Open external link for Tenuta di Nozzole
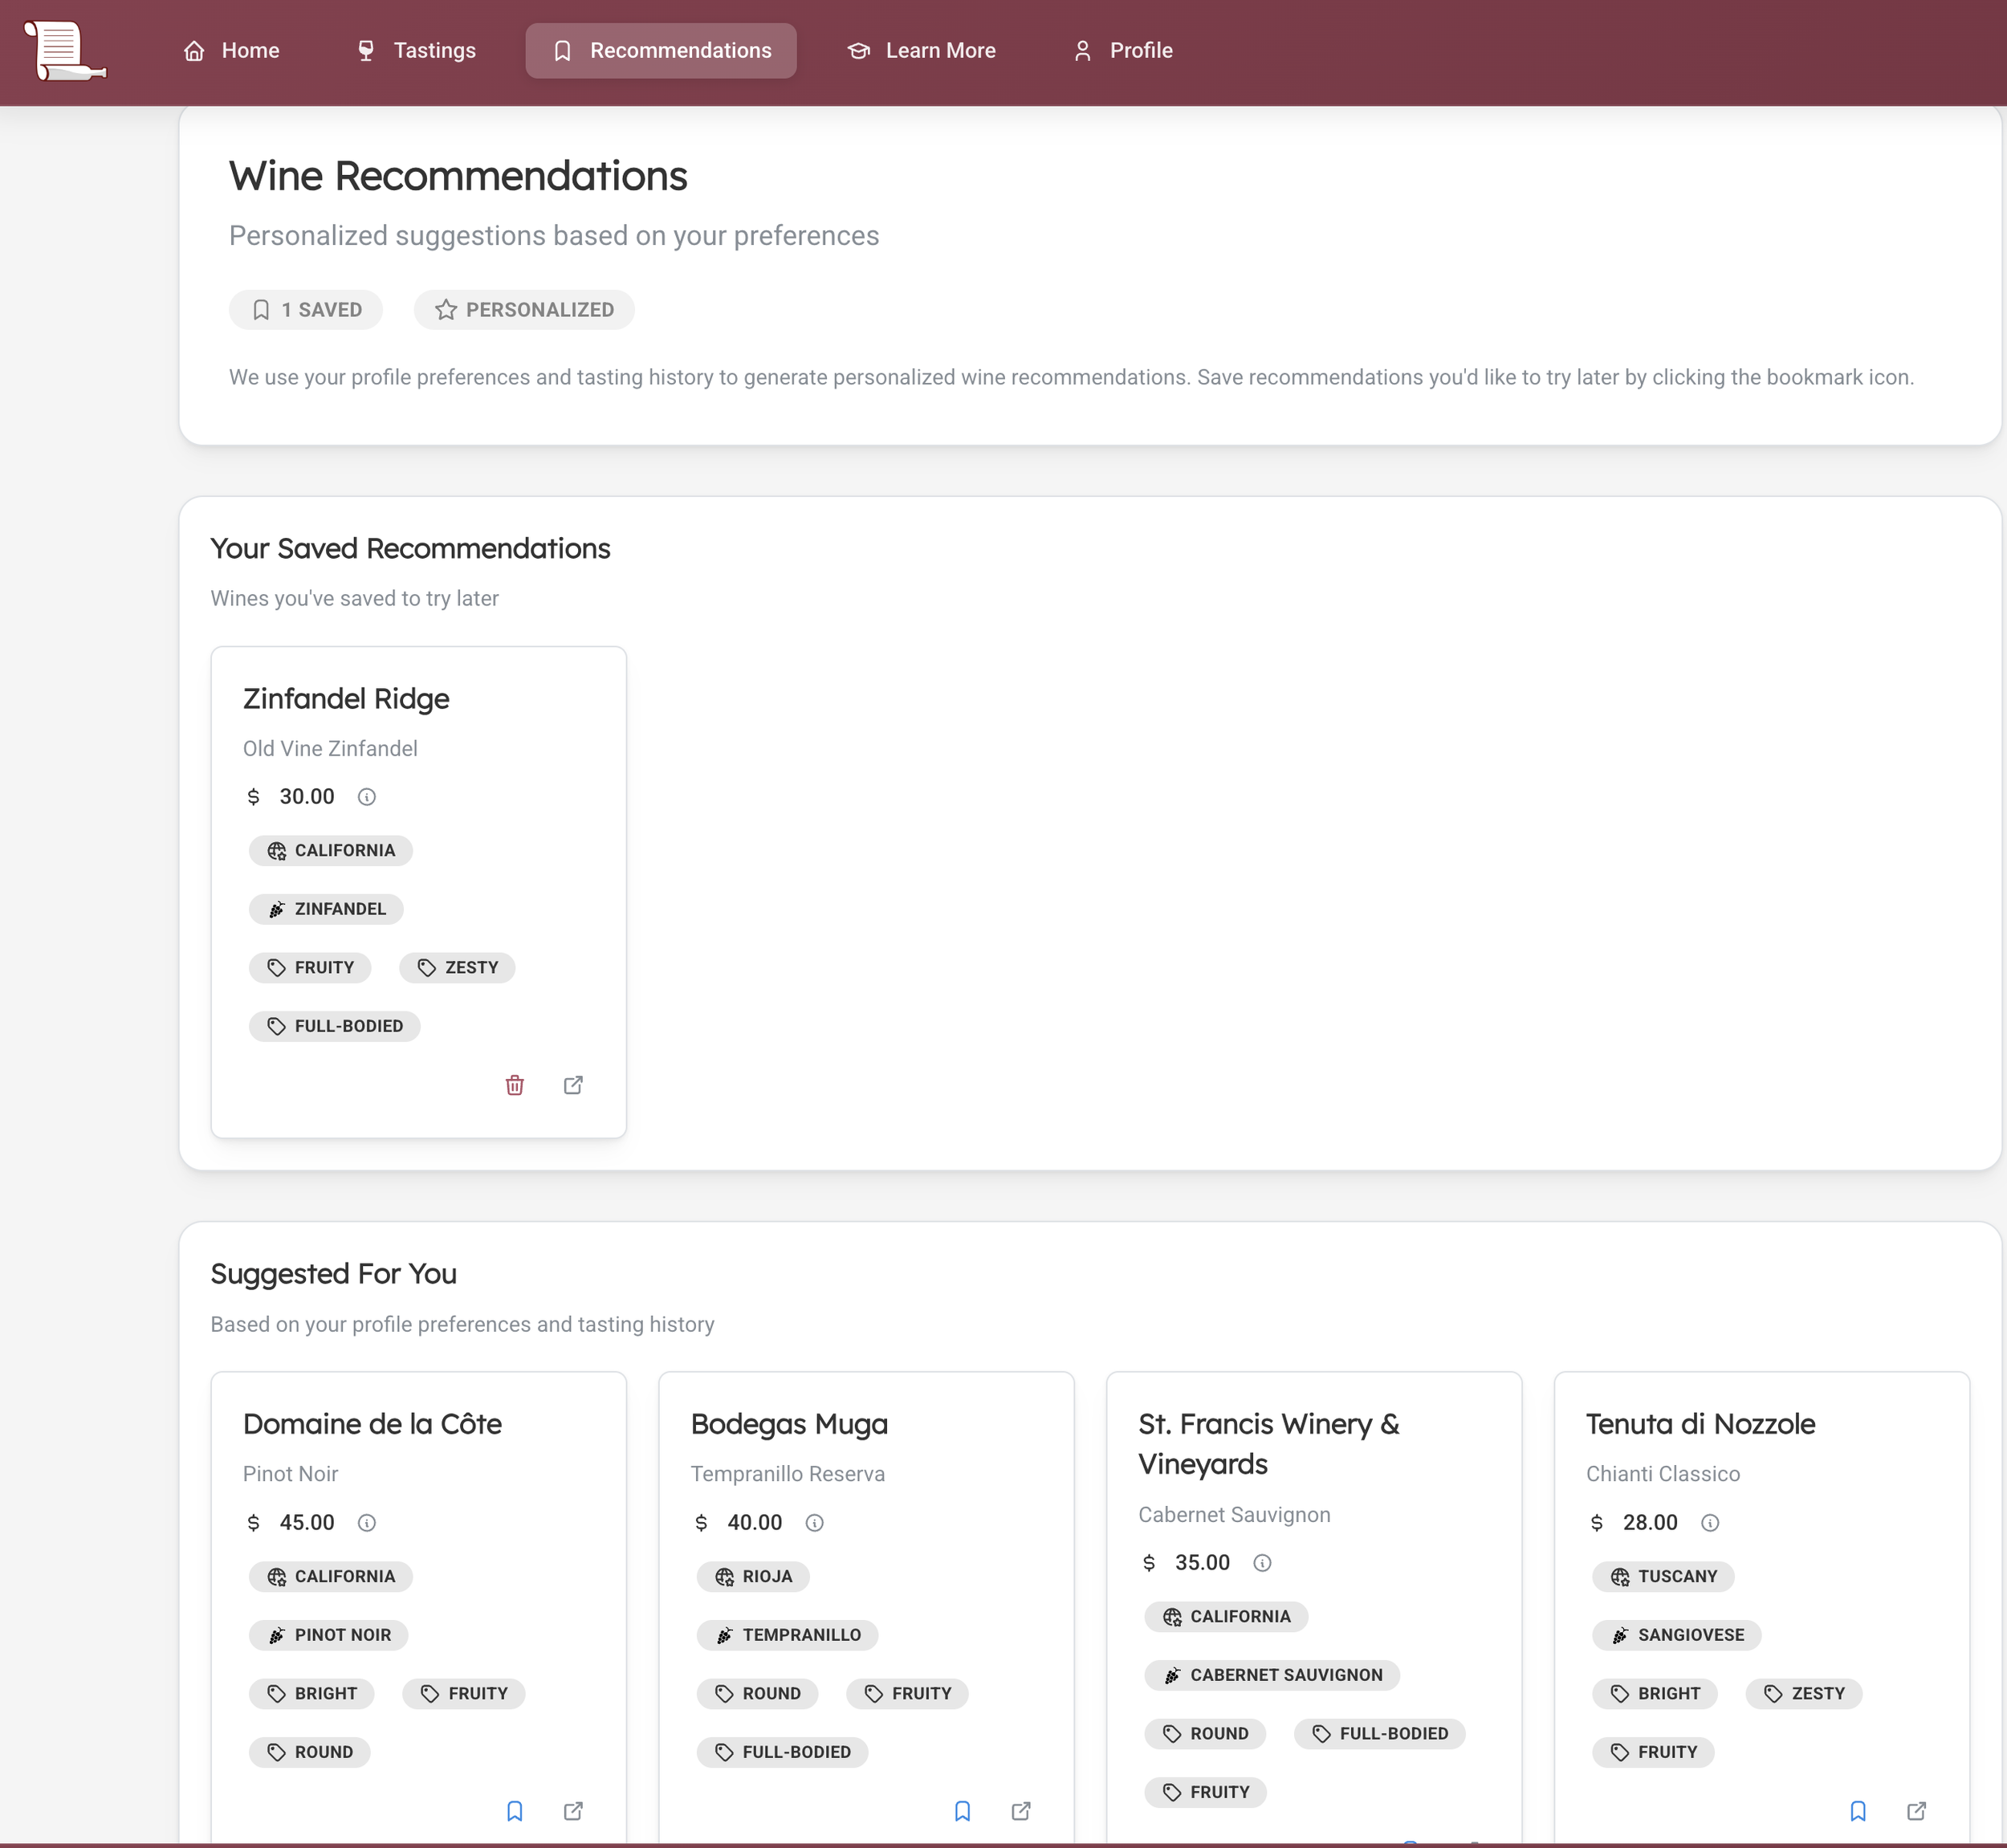The width and height of the screenshot is (2007, 1848). tap(1916, 1811)
